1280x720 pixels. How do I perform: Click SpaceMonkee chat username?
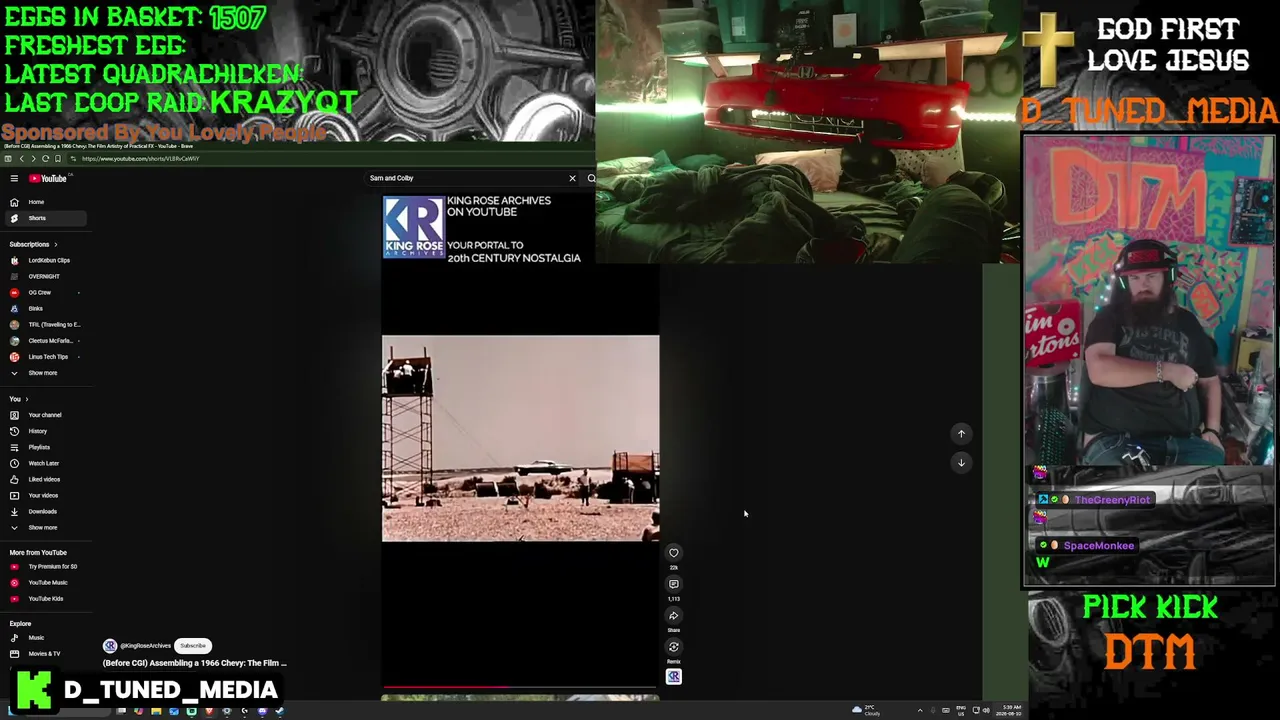click(x=1099, y=546)
